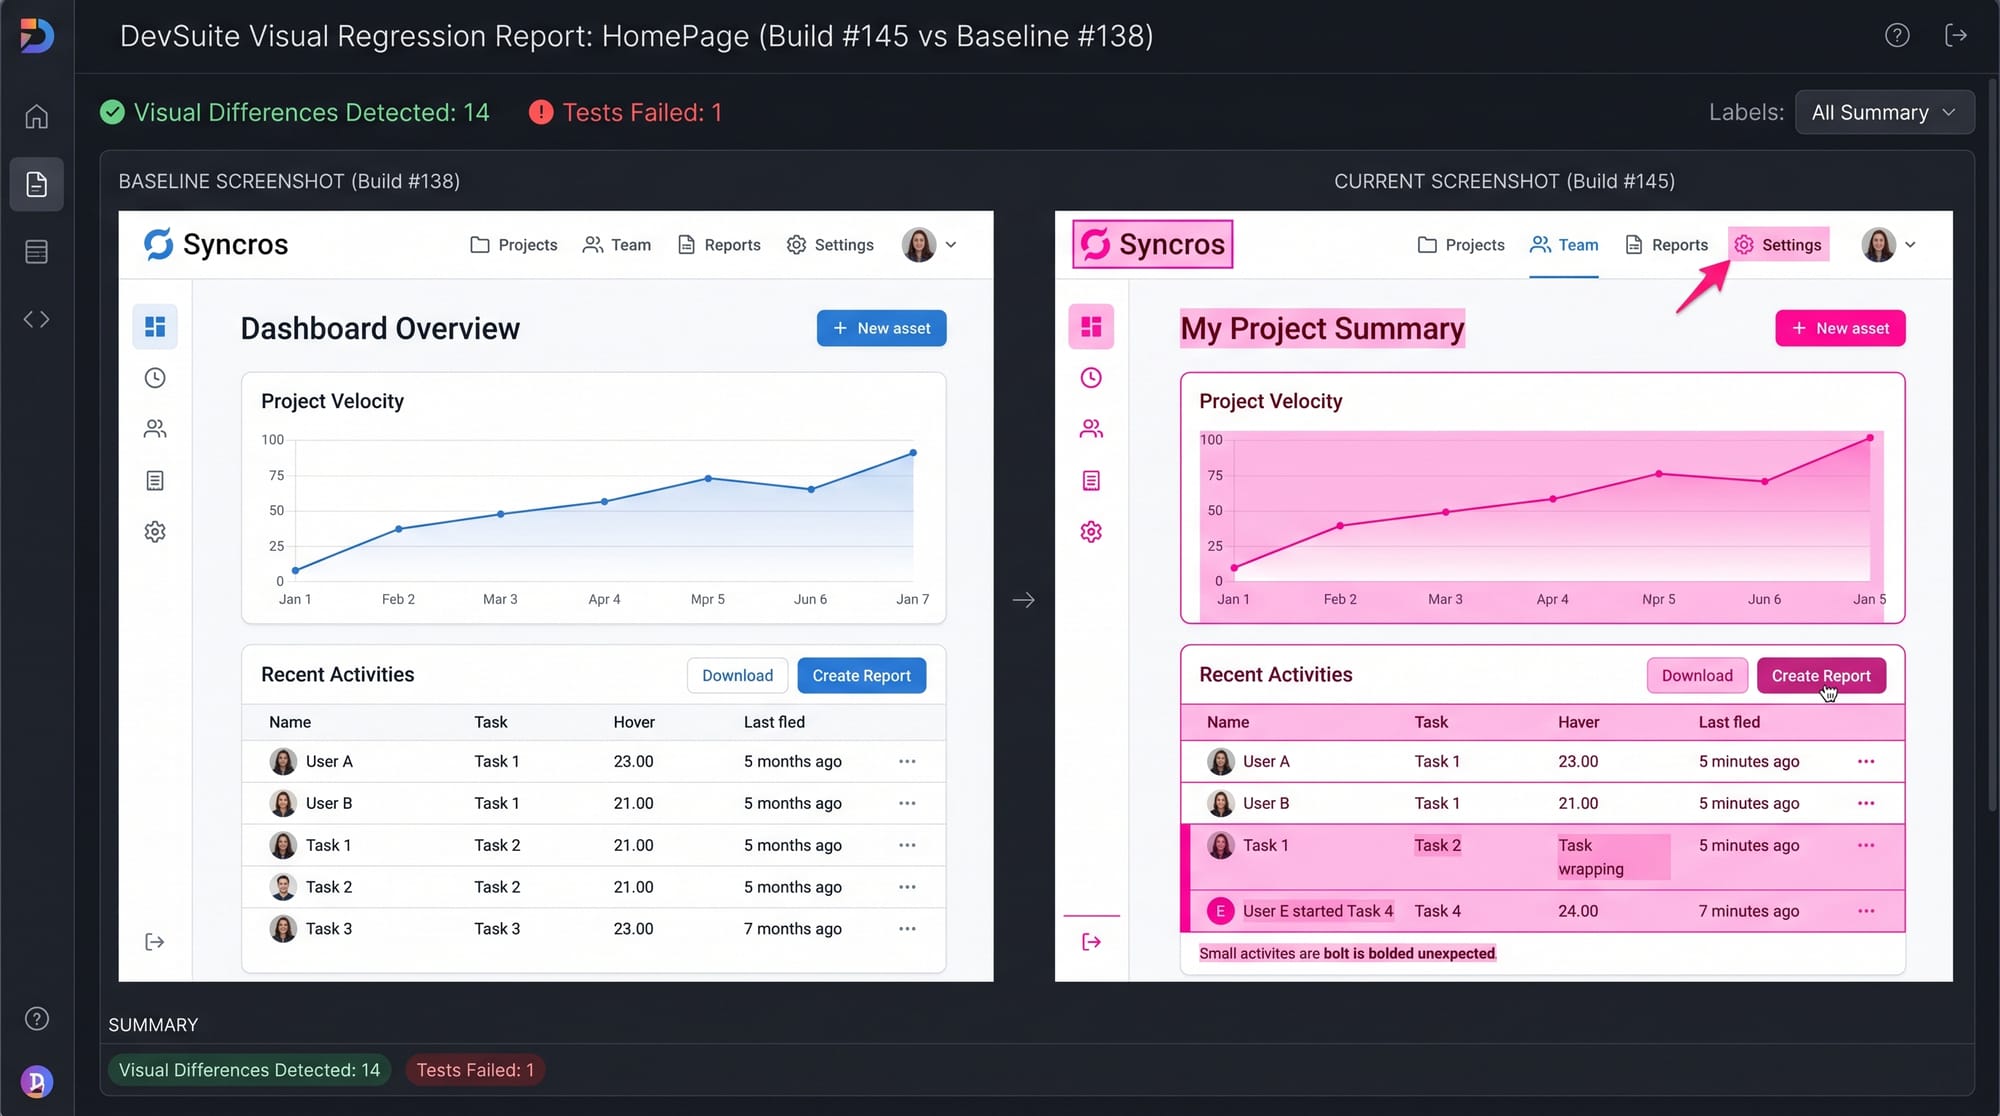The image size is (2000, 1116).
Task: Click the sign-out icon at top right
Action: (1957, 35)
